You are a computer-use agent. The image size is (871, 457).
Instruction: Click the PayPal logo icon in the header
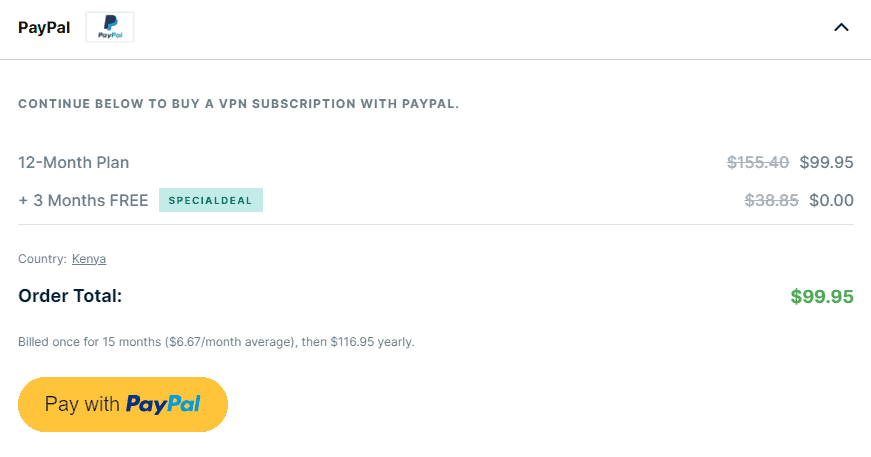coord(110,27)
